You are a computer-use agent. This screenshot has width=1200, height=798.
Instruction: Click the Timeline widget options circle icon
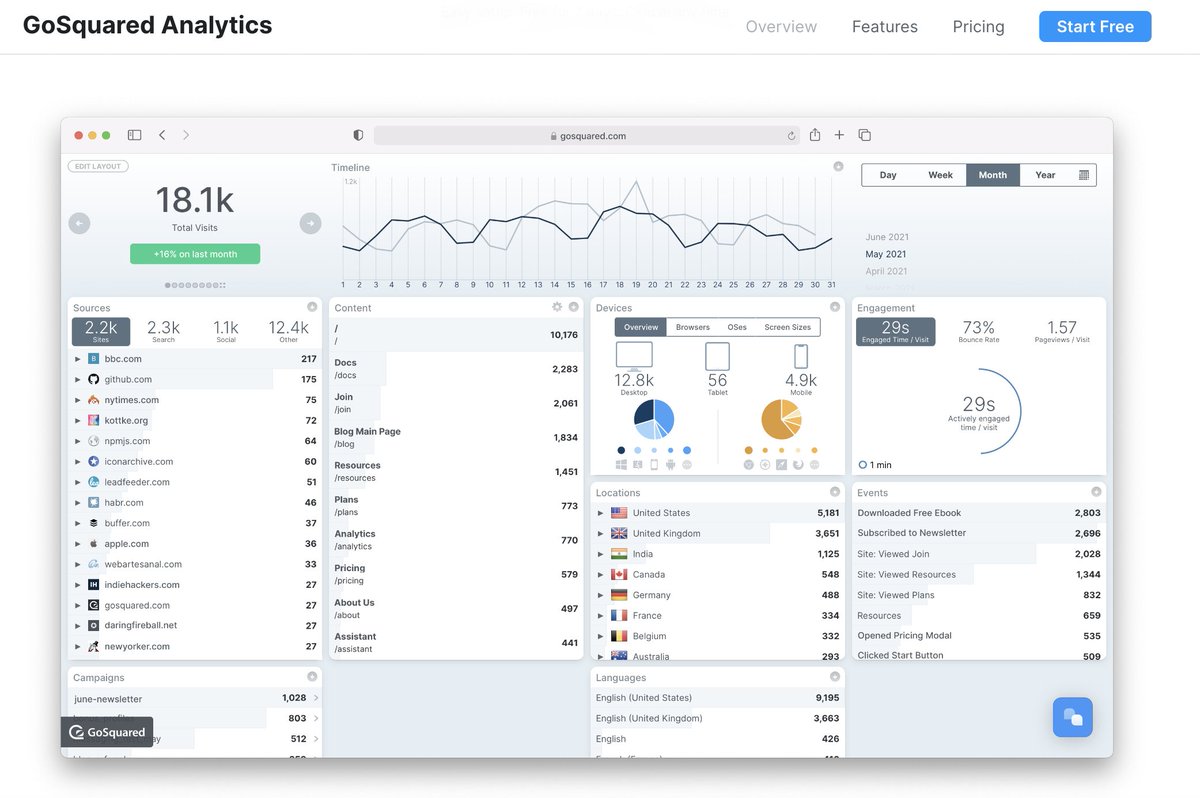coord(838,167)
